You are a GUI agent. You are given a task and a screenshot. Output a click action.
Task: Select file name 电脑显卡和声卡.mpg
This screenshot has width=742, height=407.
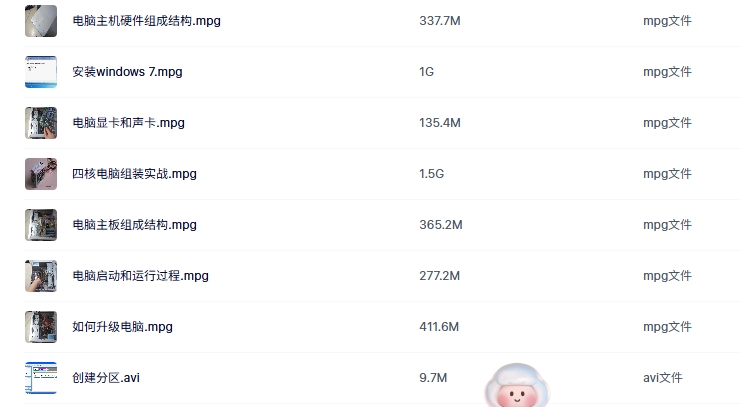(x=128, y=123)
